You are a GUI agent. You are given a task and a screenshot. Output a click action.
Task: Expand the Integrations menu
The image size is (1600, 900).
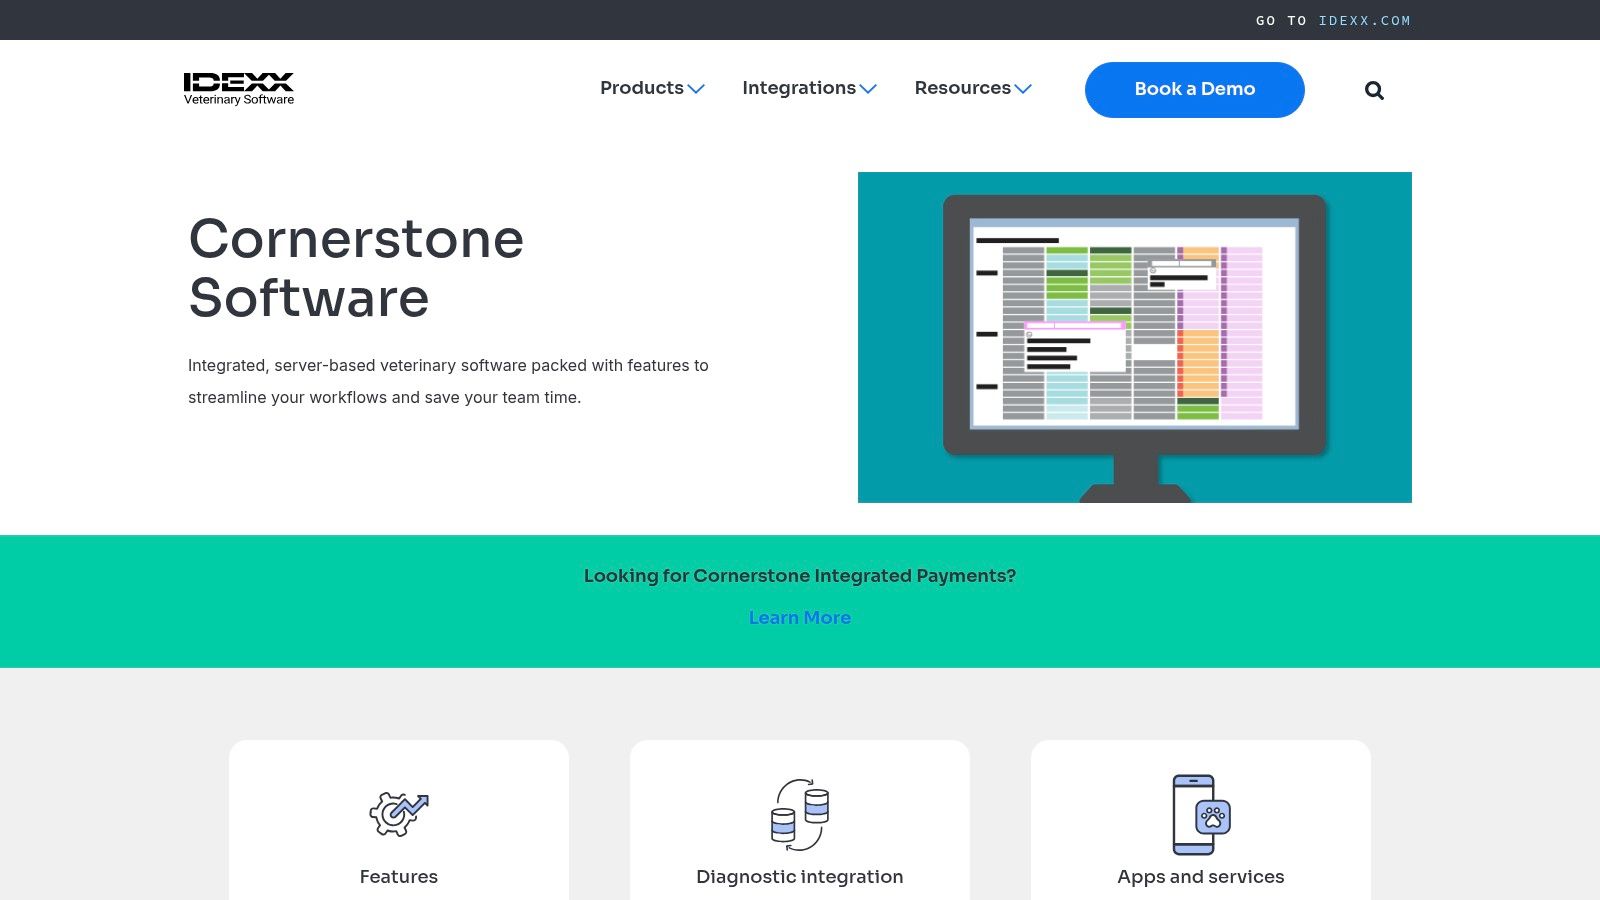pos(809,88)
